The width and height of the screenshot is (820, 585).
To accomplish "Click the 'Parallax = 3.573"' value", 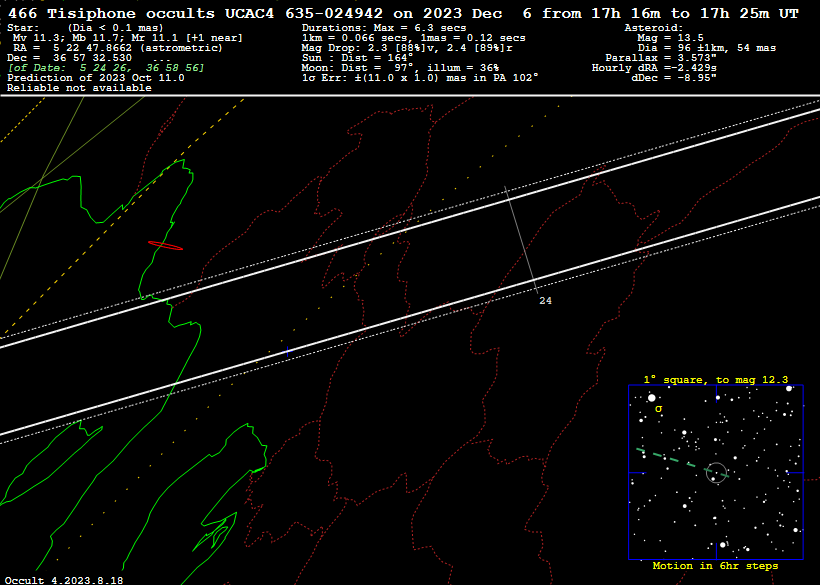I will [x=661, y=58].
